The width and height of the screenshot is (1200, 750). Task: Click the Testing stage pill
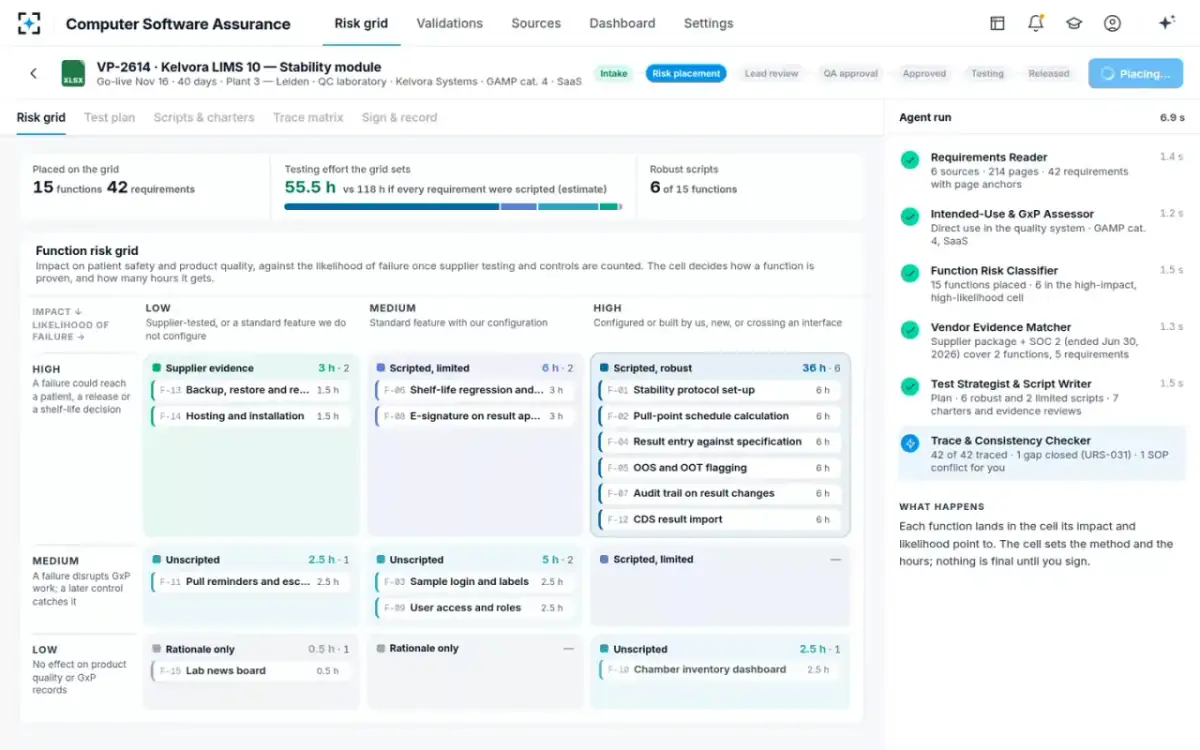tap(987, 73)
